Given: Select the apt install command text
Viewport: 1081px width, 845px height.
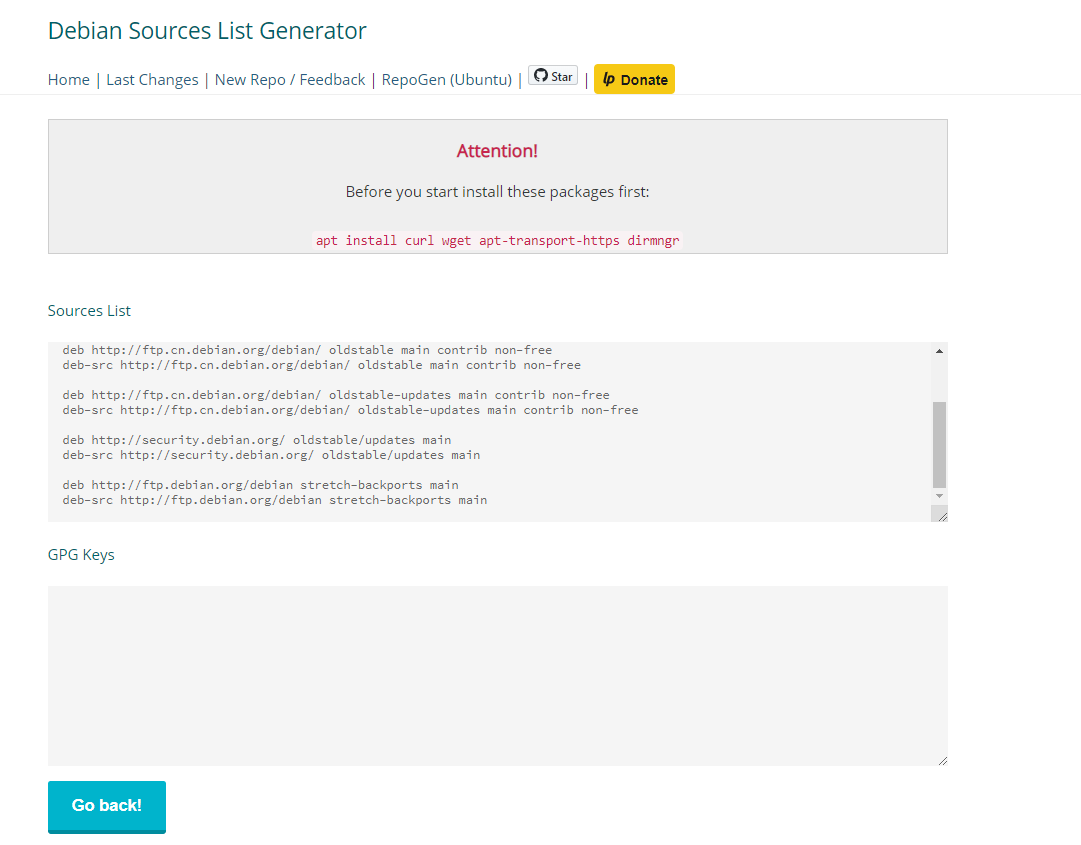Looking at the screenshot, I should click(x=497, y=240).
